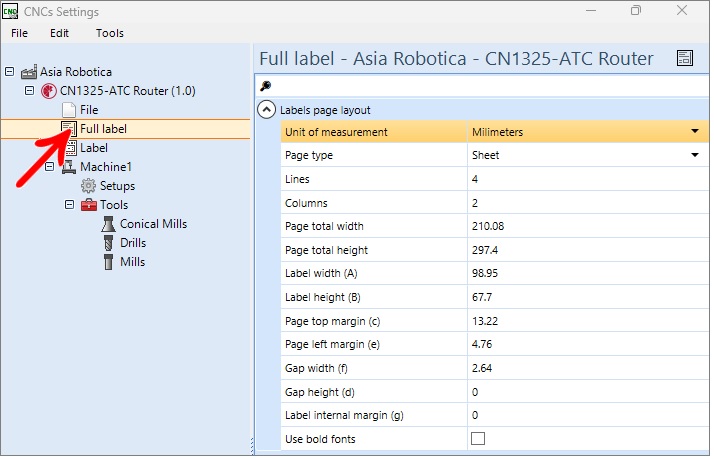Select the Conical Mills tool icon
This screenshot has height=459, width=714.
[x=108, y=224]
